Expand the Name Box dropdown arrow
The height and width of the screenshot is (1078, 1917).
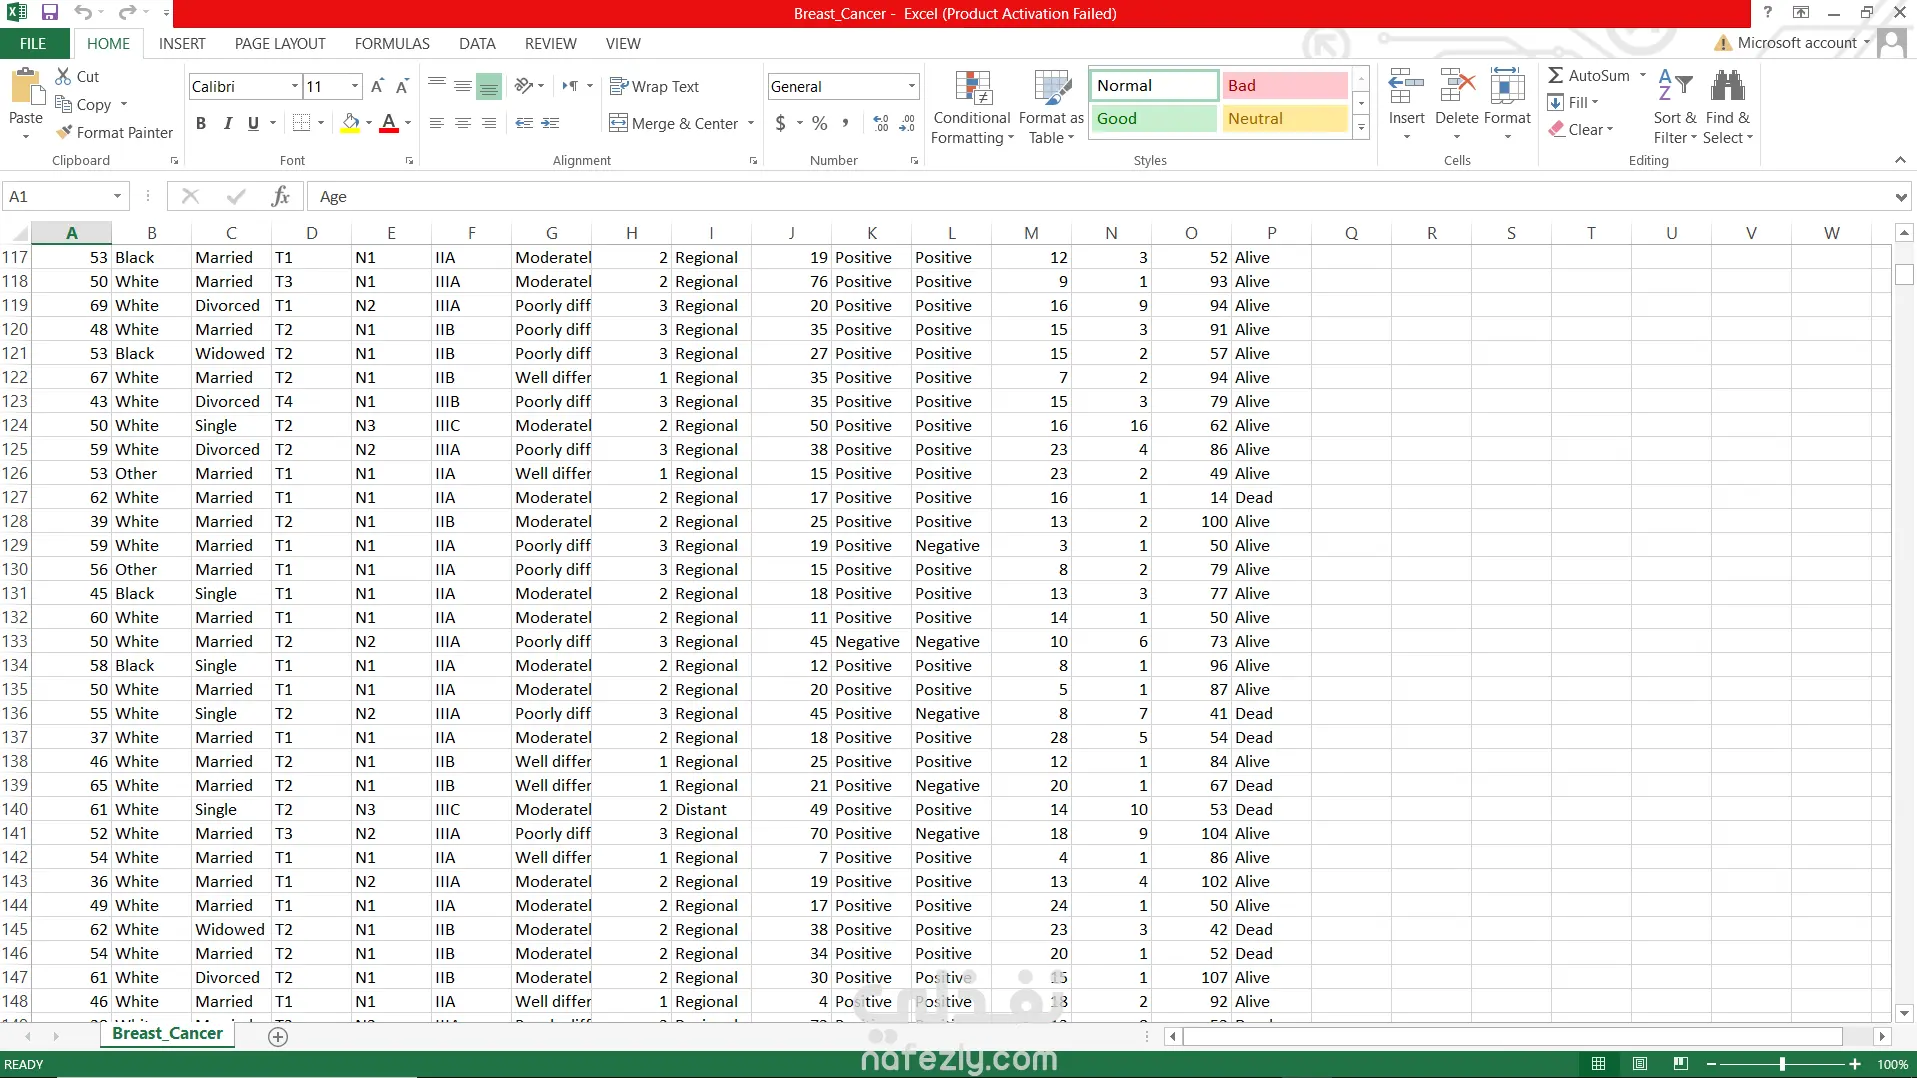(117, 196)
